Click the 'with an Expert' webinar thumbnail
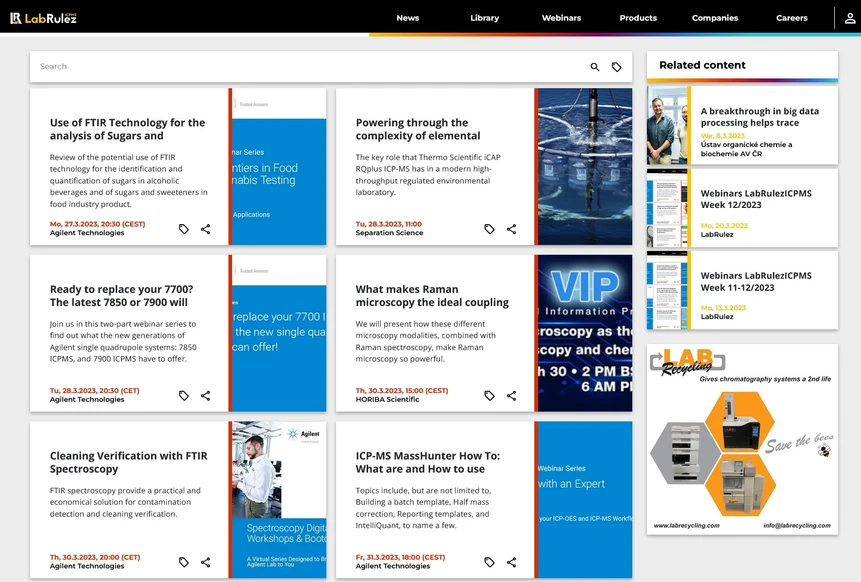Image resolution: width=861 pixels, height=582 pixels. coord(585,499)
